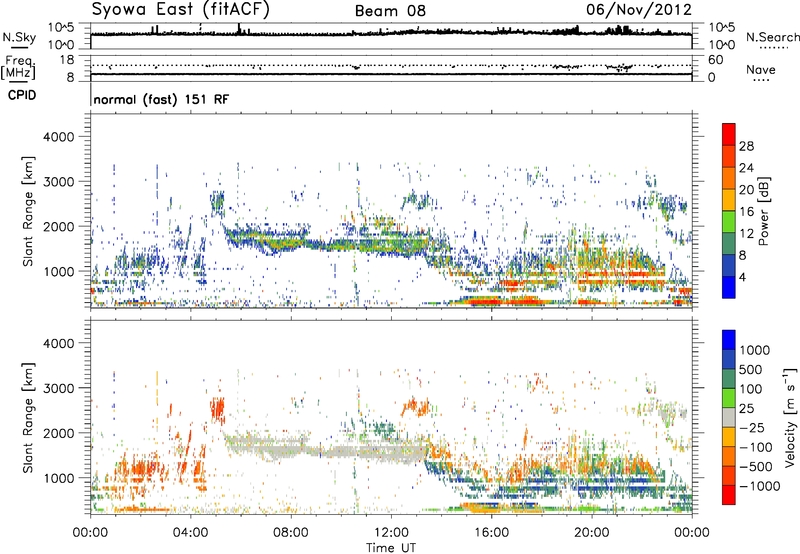Screen dimensions: 800x554
Task: Click the "16:00" time tick label
Action: pyautogui.click(x=491, y=533)
